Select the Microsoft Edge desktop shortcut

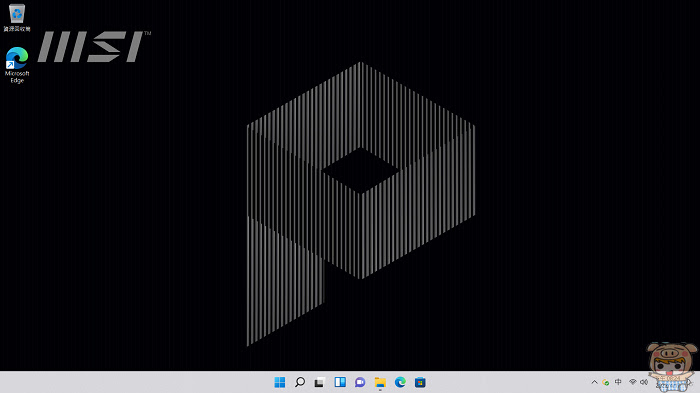tap(17, 65)
